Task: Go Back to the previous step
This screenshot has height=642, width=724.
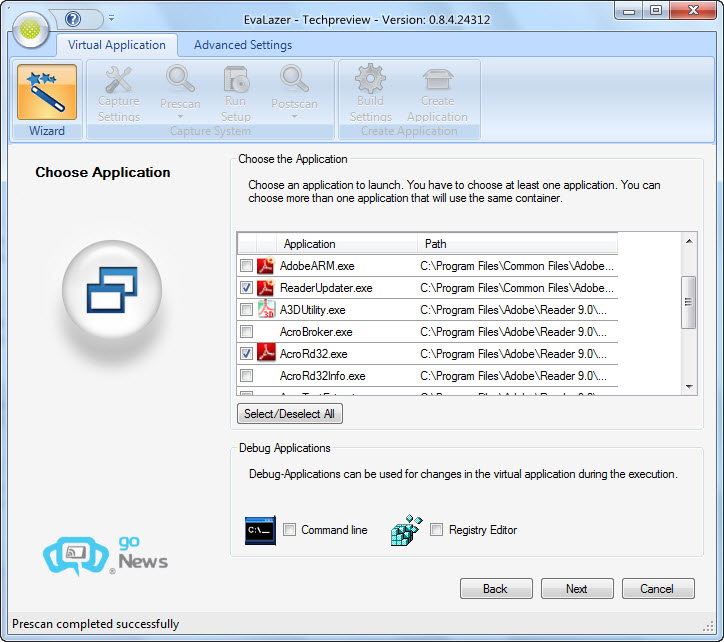Action: 496,589
